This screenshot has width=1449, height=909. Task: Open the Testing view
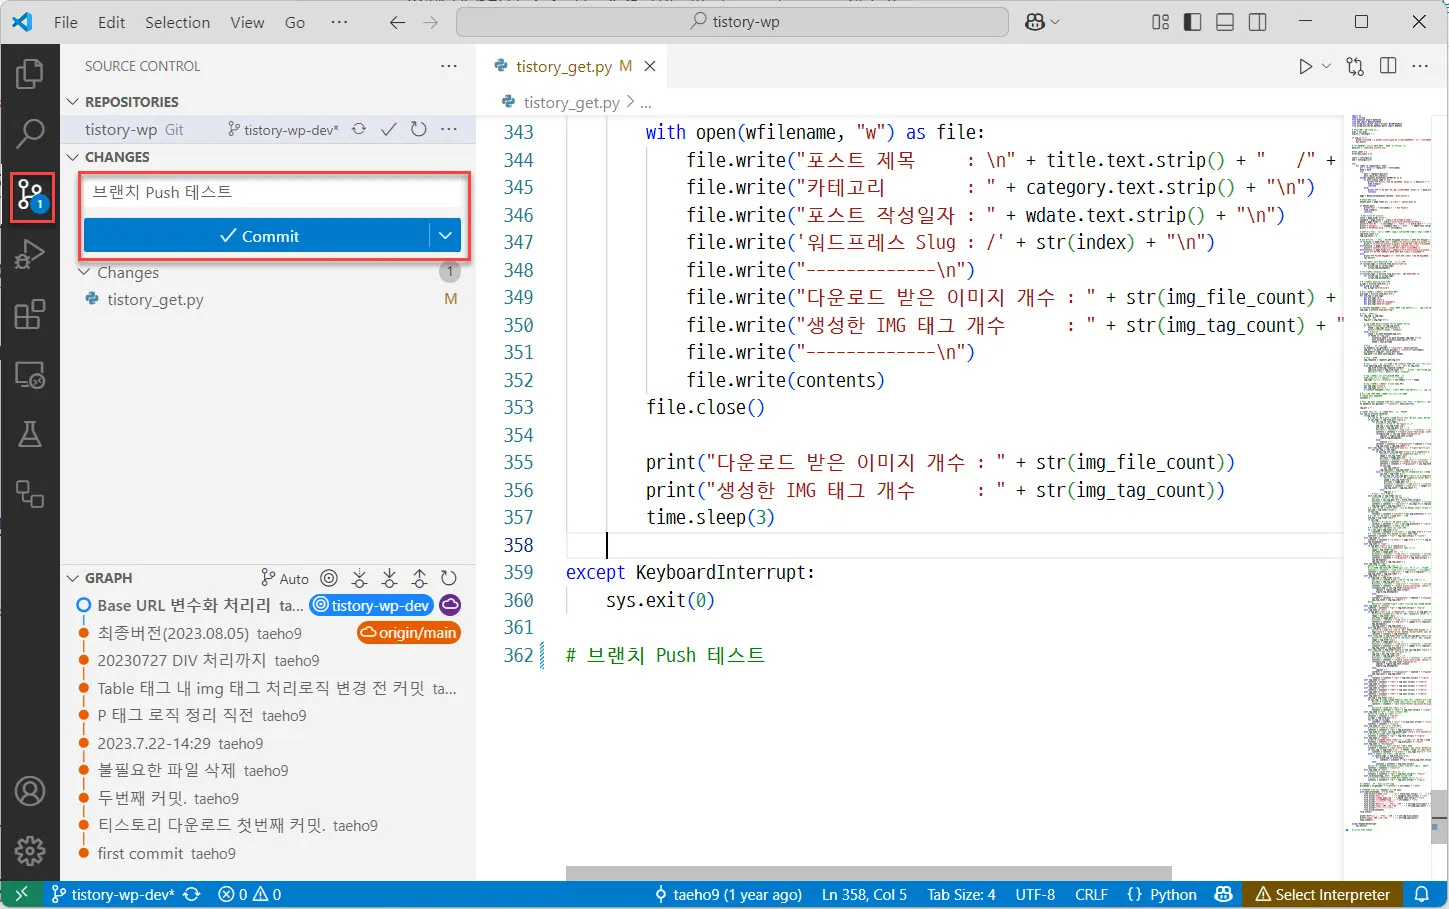[30, 433]
